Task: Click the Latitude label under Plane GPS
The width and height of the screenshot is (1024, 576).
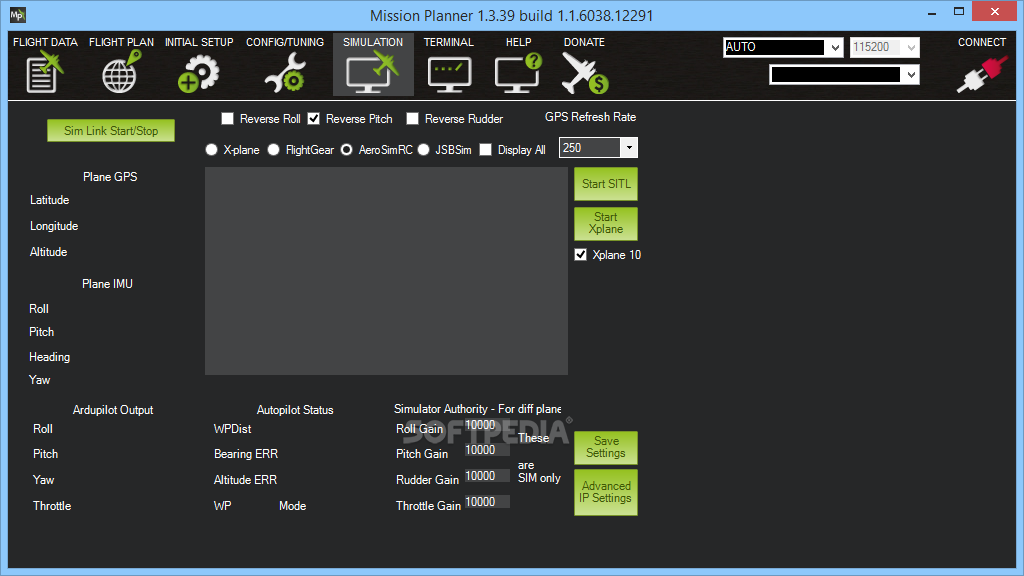Action: pyautogui.click(x=50, y=200)
